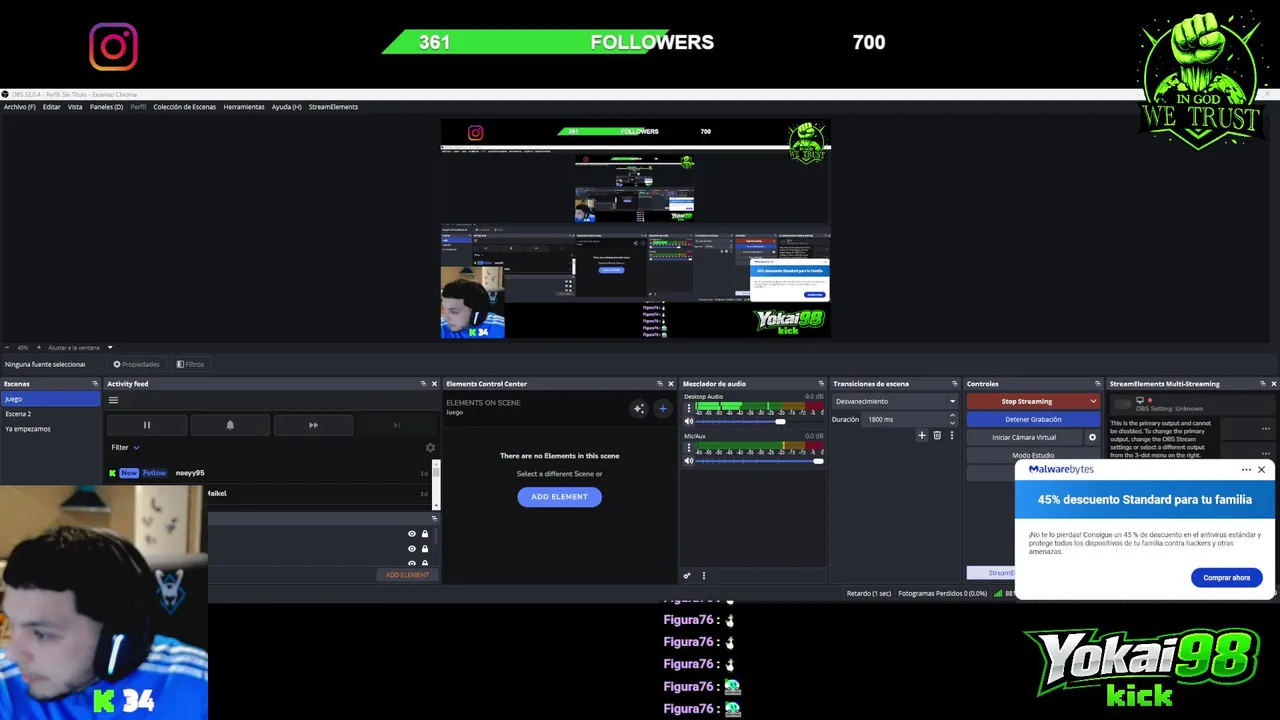Open Paneles menu
The height and width of the screenshot is (720, 1280).
[106, 107]
